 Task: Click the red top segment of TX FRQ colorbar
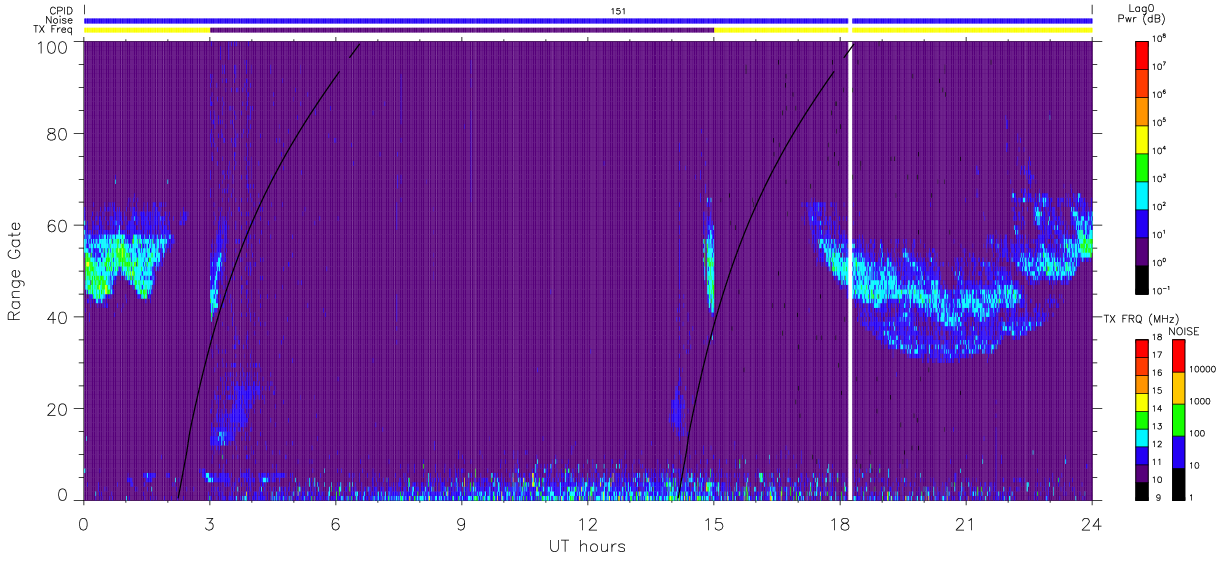[1143, 348]
